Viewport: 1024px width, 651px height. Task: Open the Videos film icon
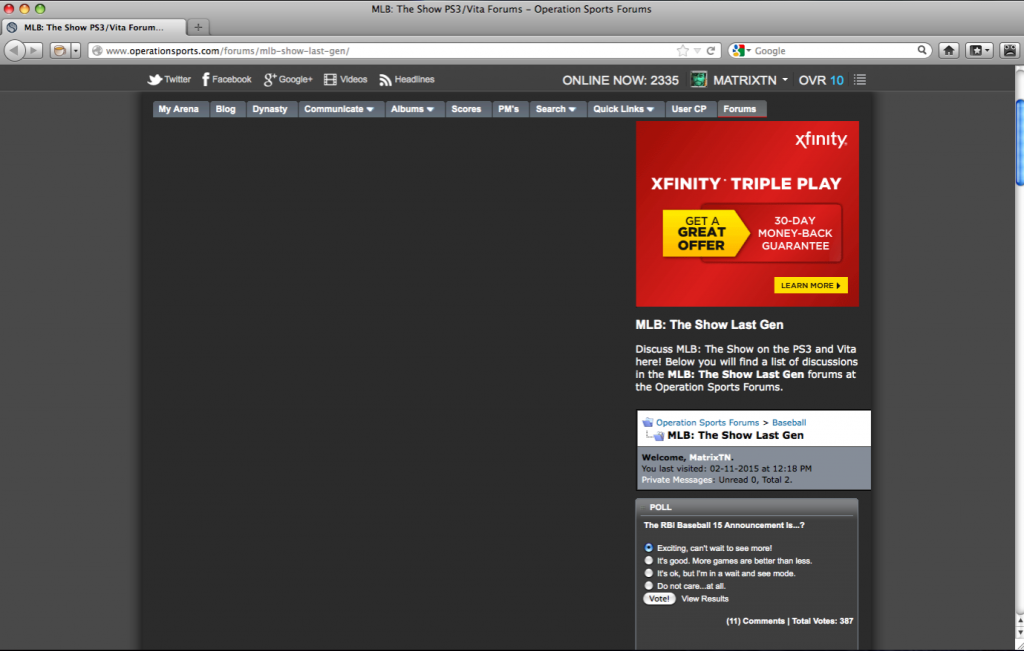pos(330,80)
